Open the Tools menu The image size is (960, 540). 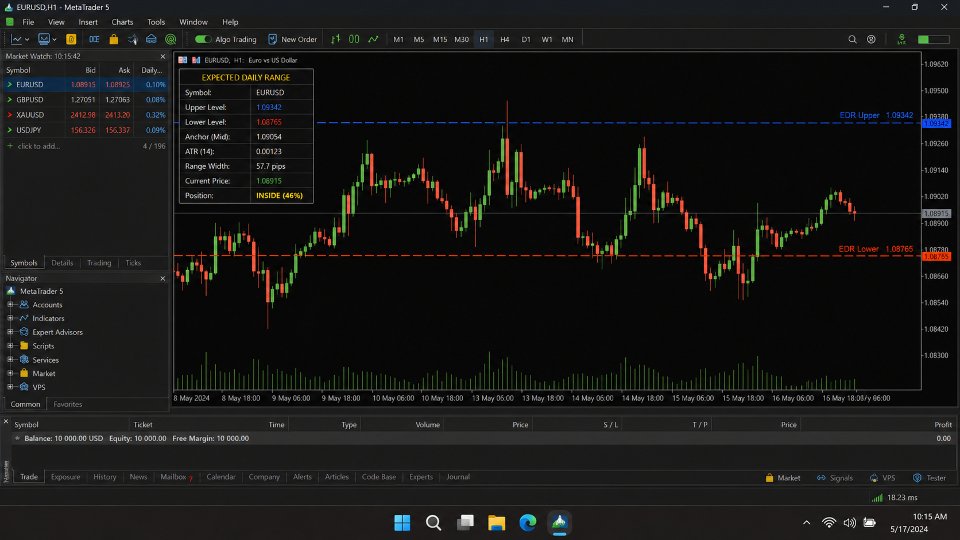(x=156, y=22)
